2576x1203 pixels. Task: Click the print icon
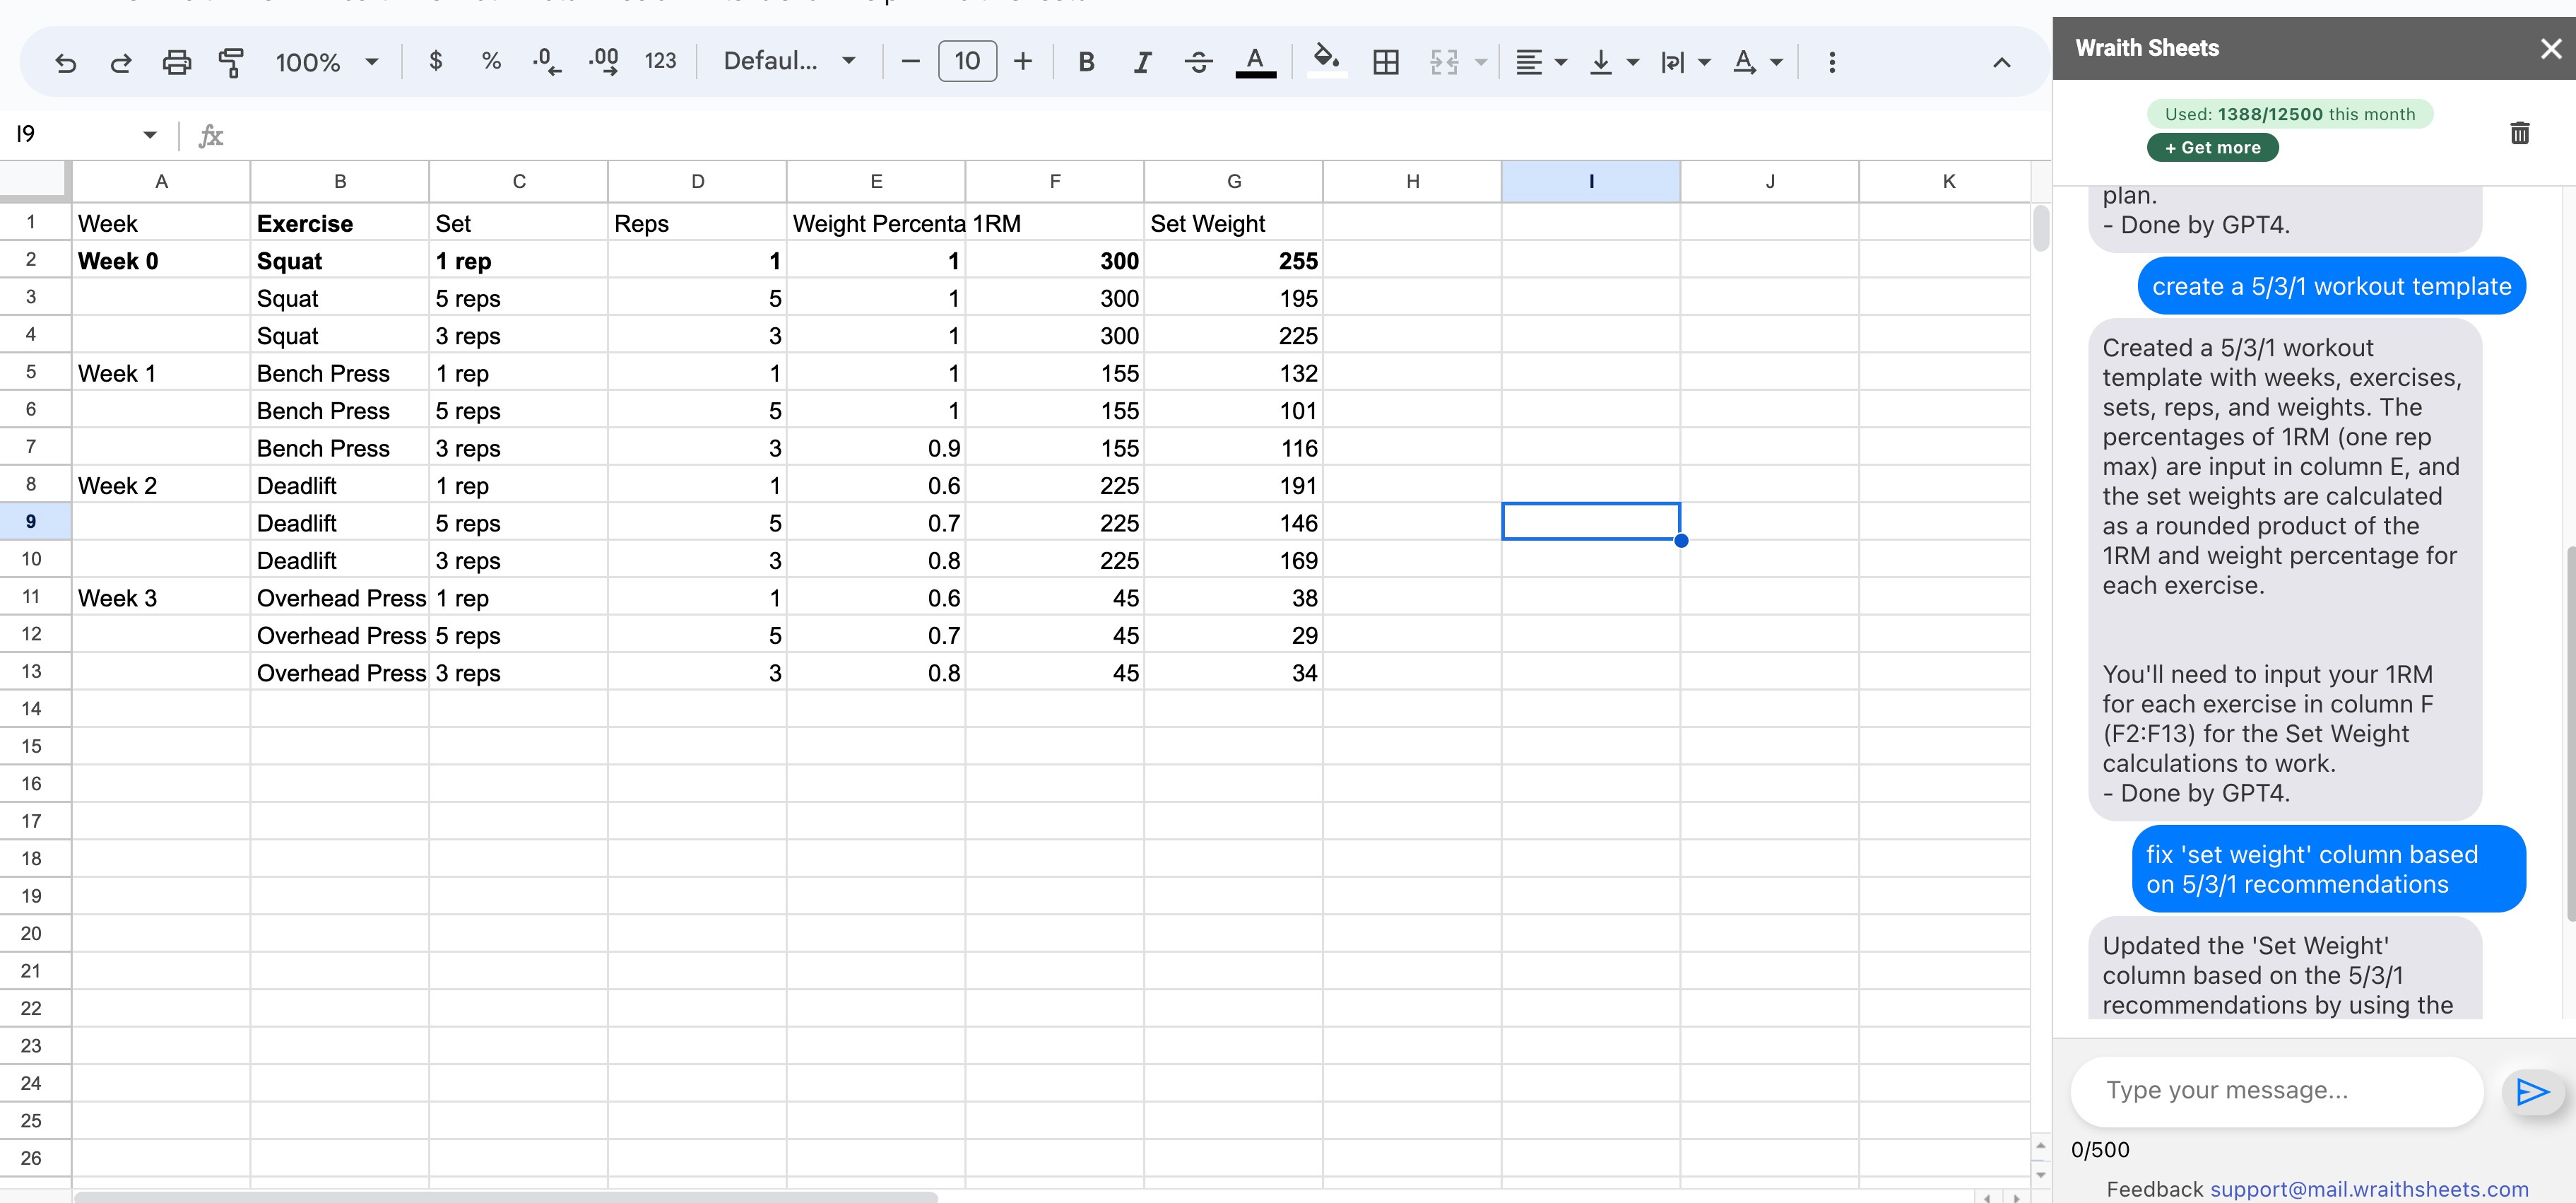coord(176,62)
